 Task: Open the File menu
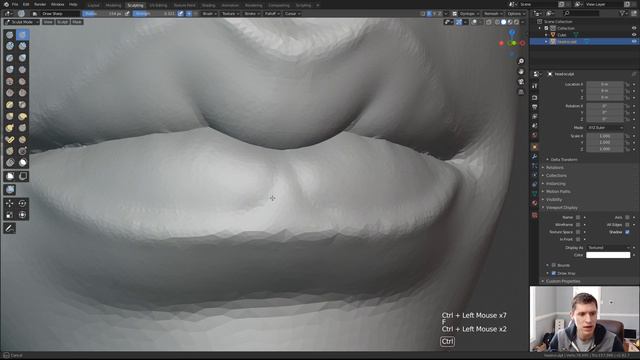coord(15,4)
